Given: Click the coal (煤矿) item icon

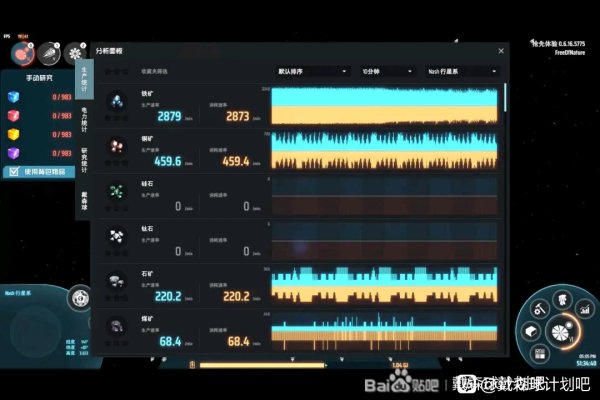Looking at the screenshot, I should click(117, 326).
